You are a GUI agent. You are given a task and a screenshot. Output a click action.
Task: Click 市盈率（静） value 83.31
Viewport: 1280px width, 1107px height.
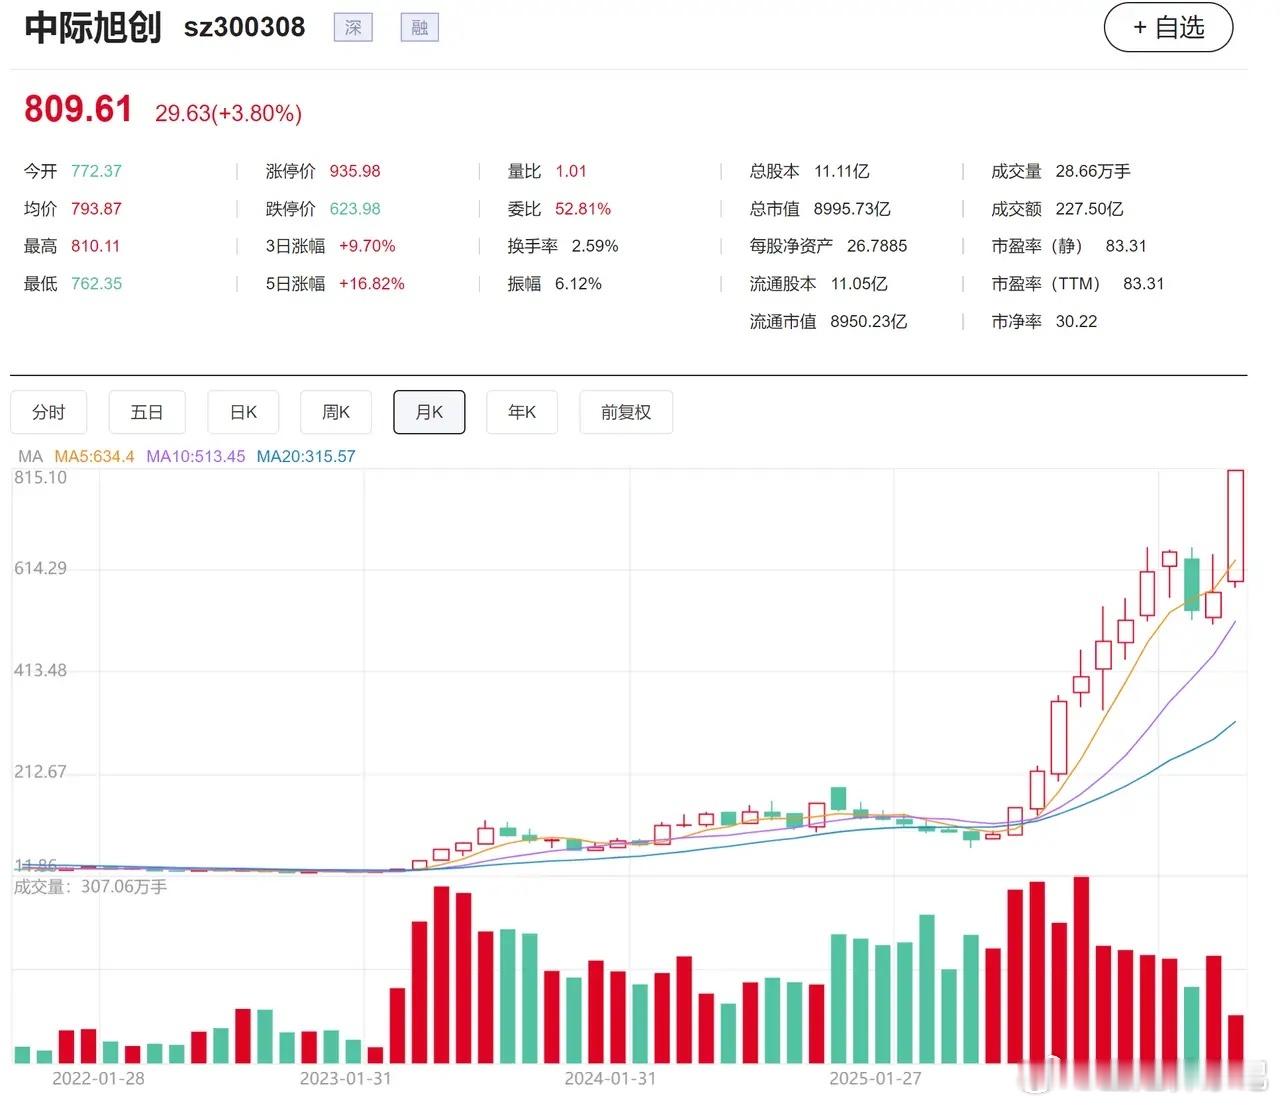(x=1126, y=246)
